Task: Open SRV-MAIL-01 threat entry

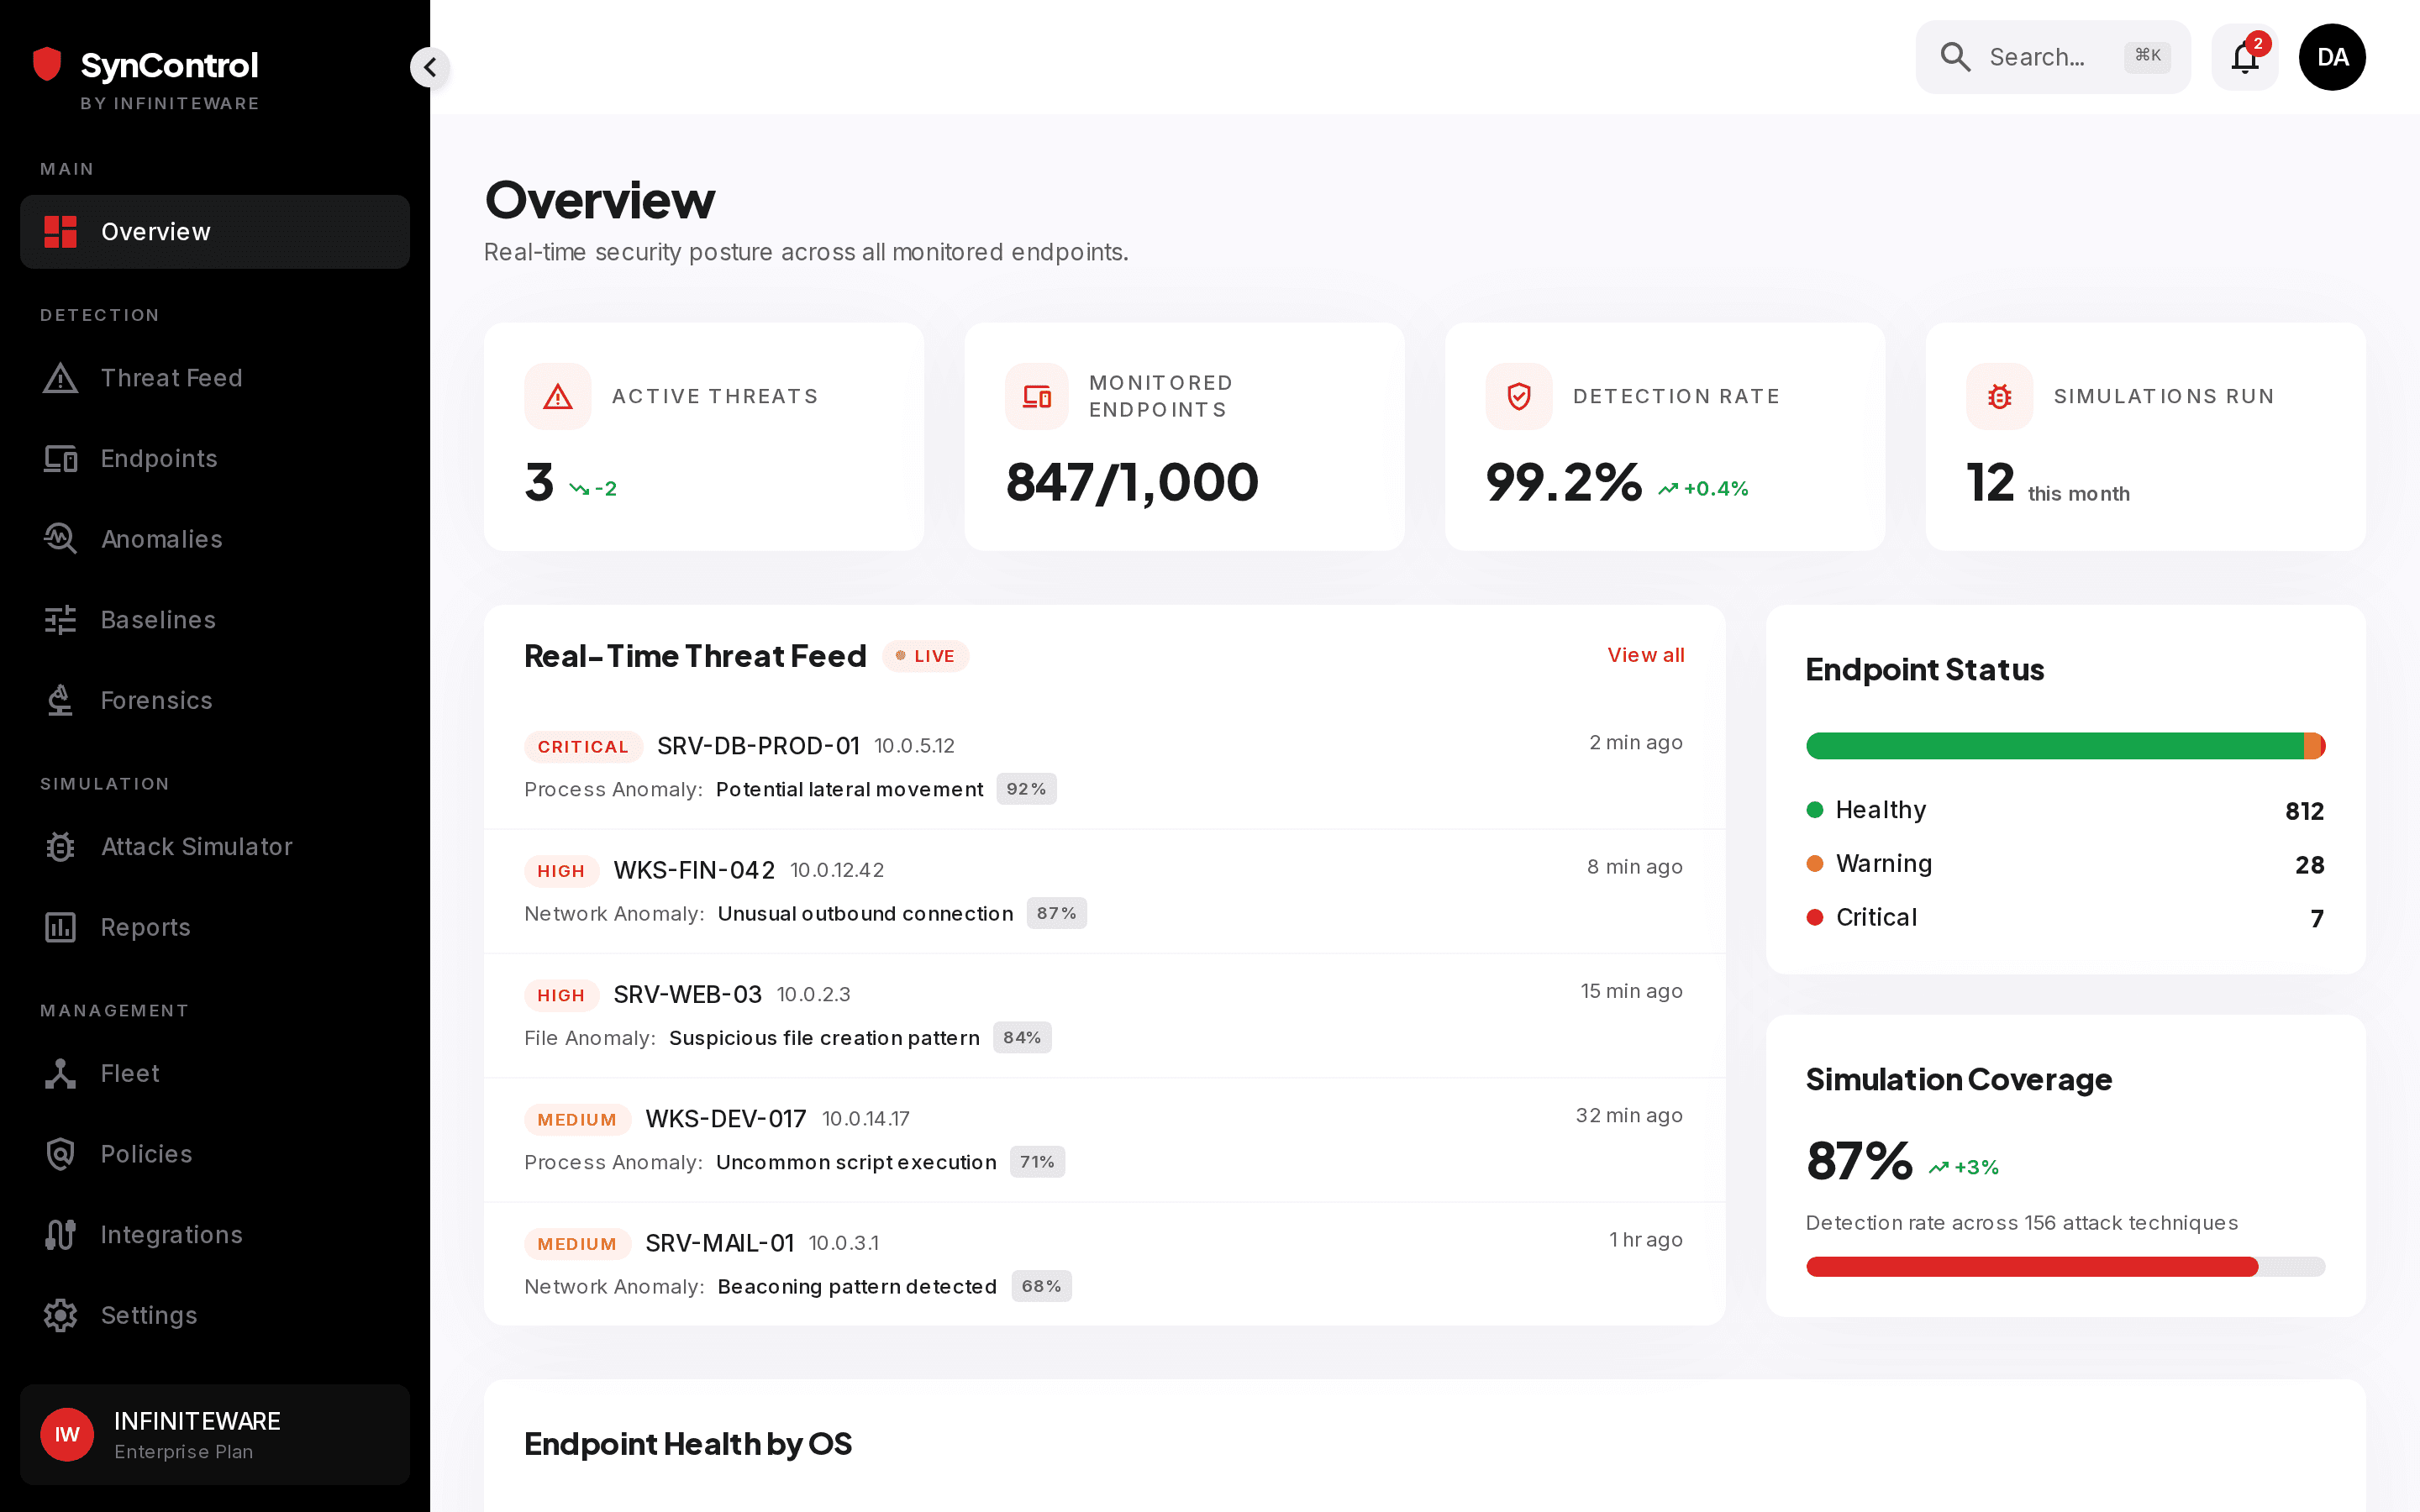Action: tap(1104, 1264)
